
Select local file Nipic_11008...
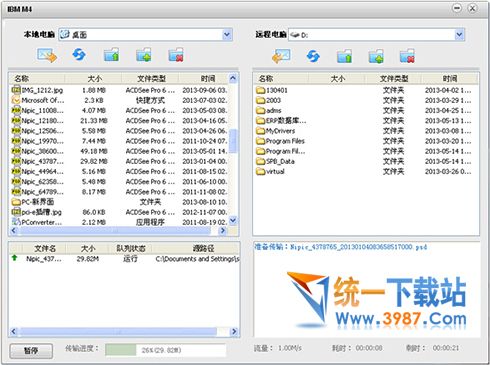pos(120,110)
